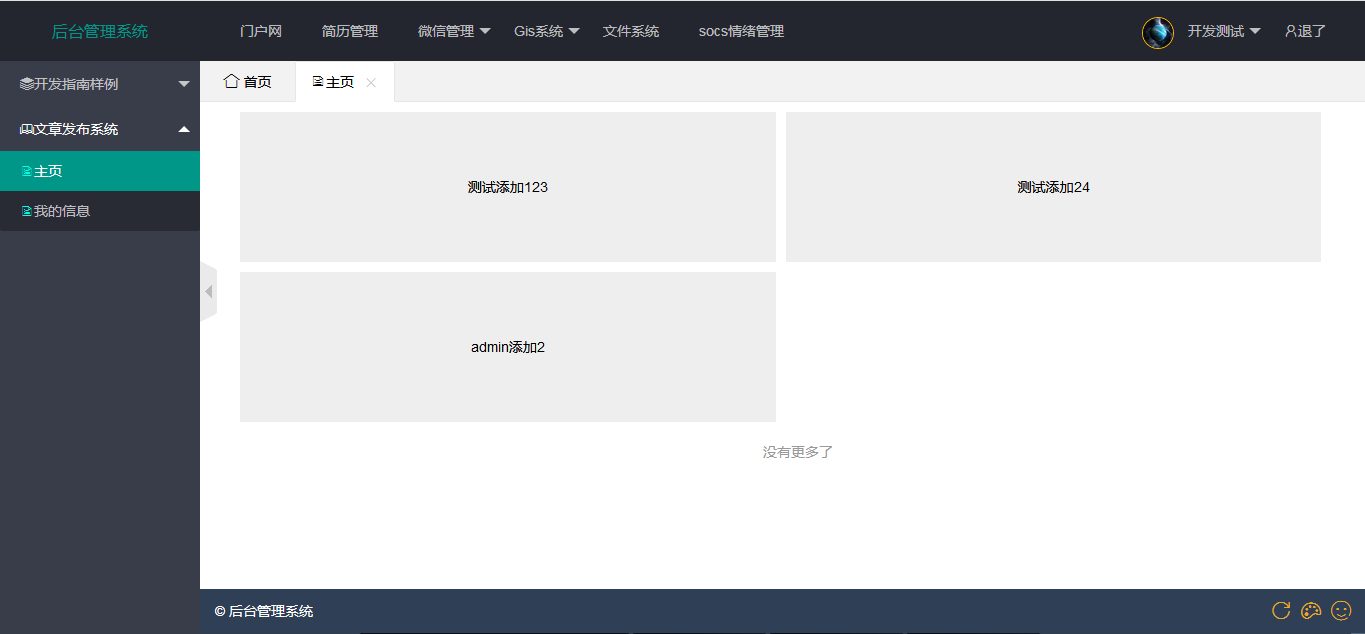
Task: Click the 退了 logout link
Action: (1305, 31)
